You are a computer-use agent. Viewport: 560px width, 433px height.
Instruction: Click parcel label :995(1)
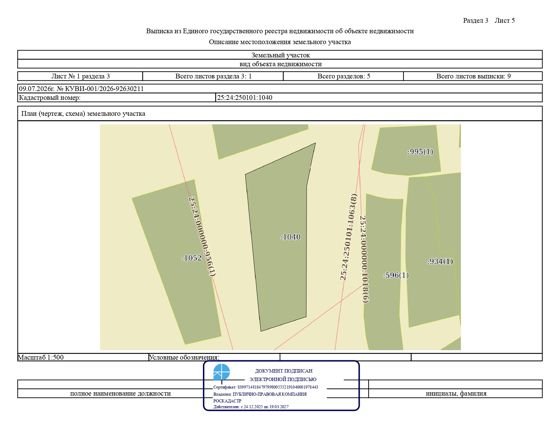pos(421,151)
